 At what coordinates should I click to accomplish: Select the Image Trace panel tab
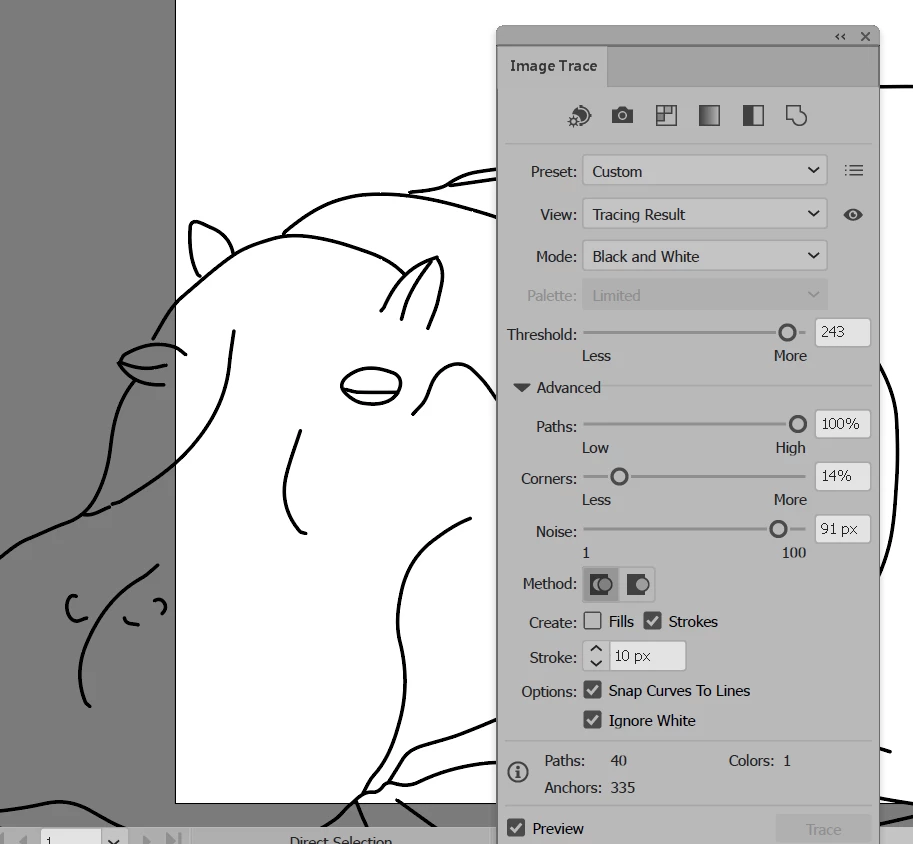(x=553, y=66)
